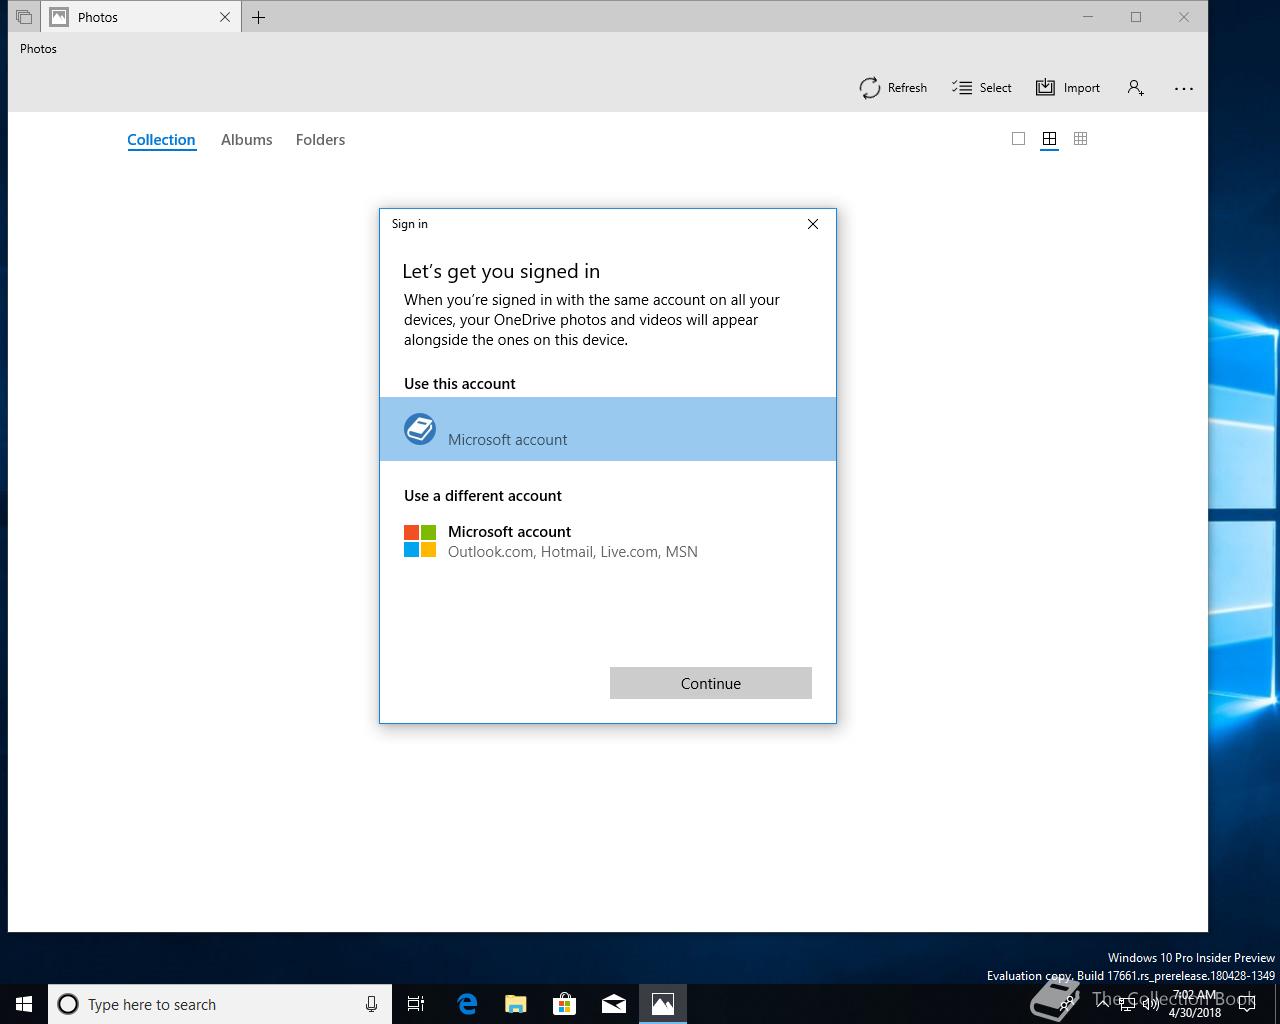Open Task View from taskbar
Image resolution: width=1280 pixels, height=1024 pixels.
[416, 1004]
